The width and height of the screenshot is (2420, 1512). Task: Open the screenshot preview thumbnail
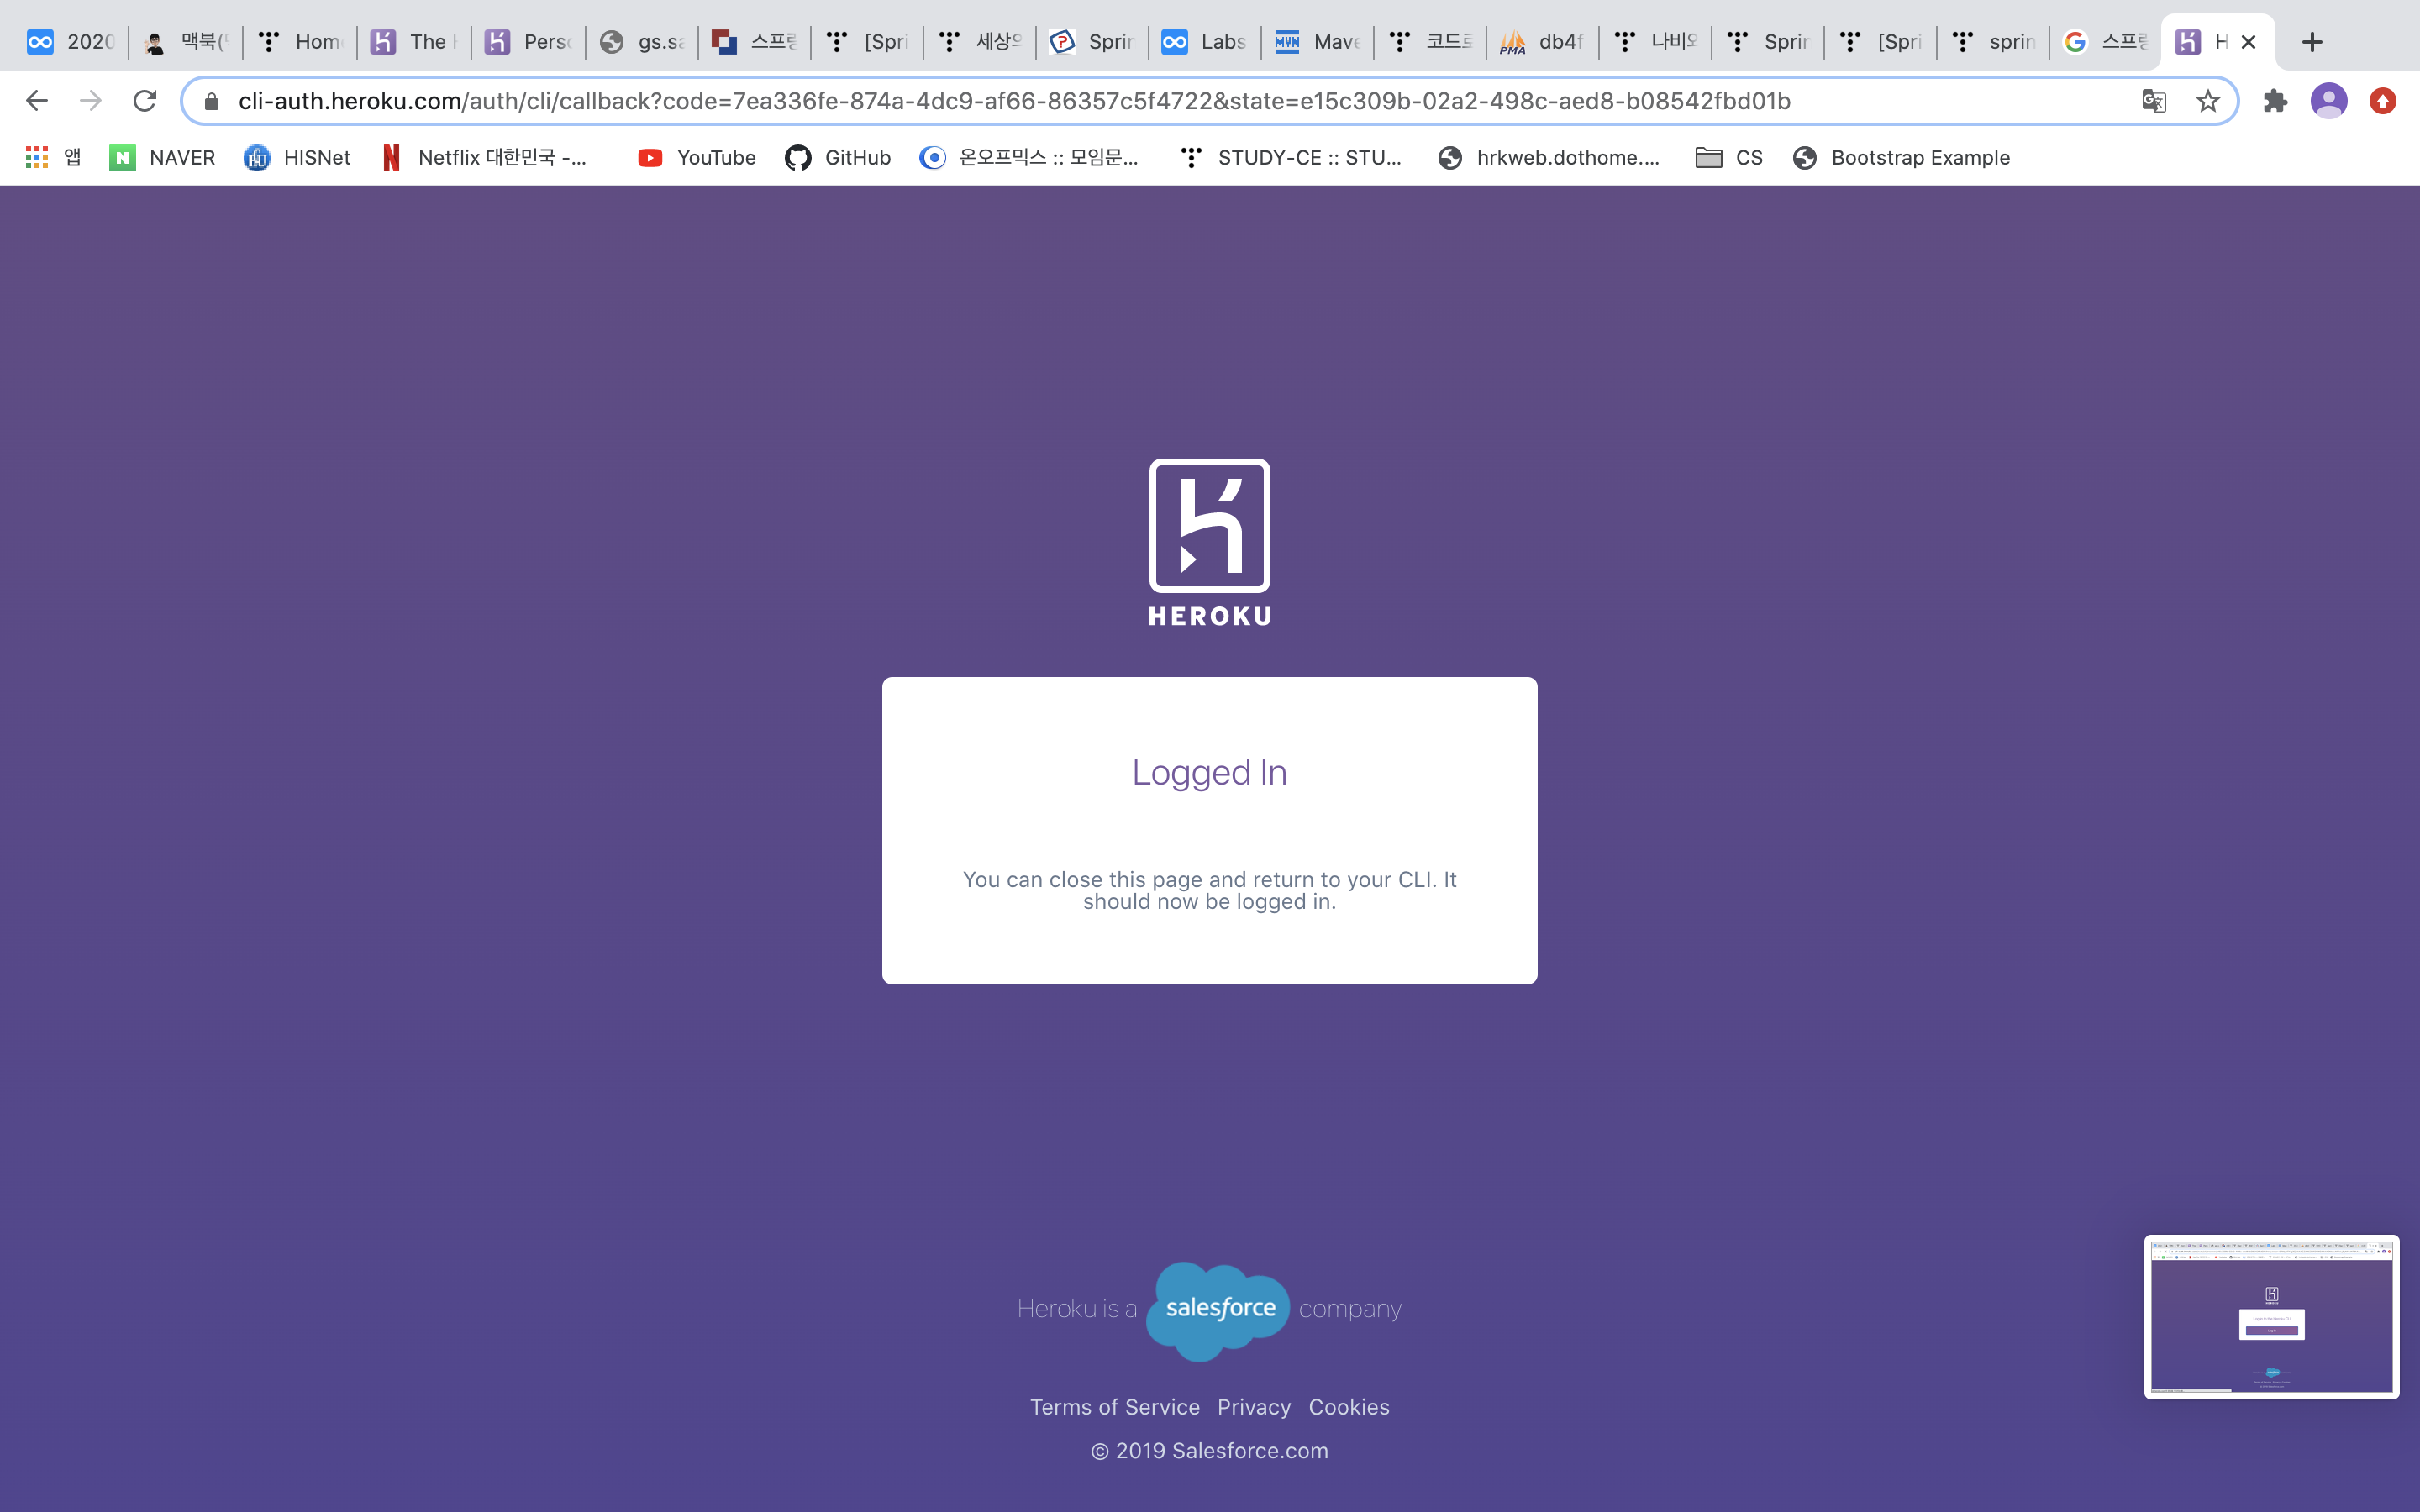tap(2271, 1316)
